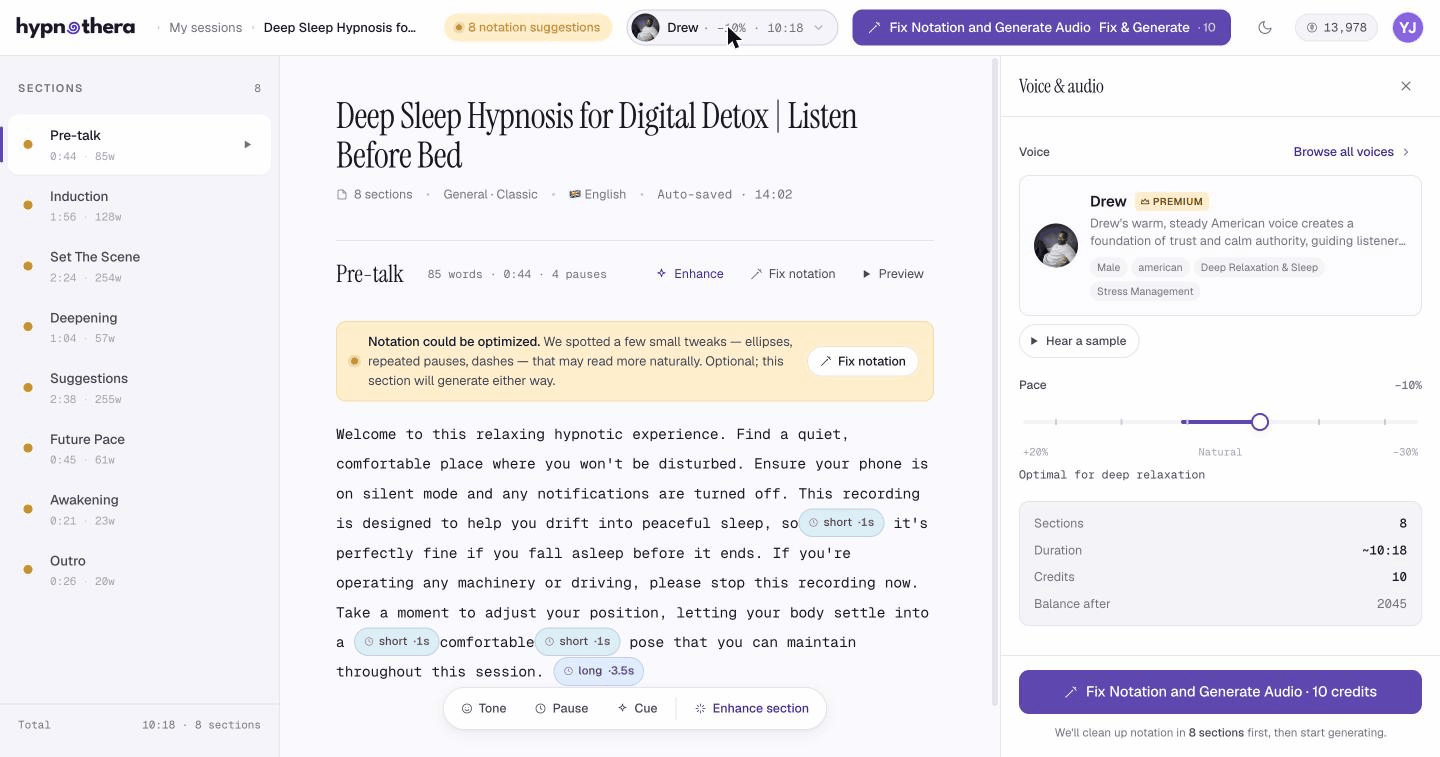Click the editor vertical scrollbar

[995, 380]
